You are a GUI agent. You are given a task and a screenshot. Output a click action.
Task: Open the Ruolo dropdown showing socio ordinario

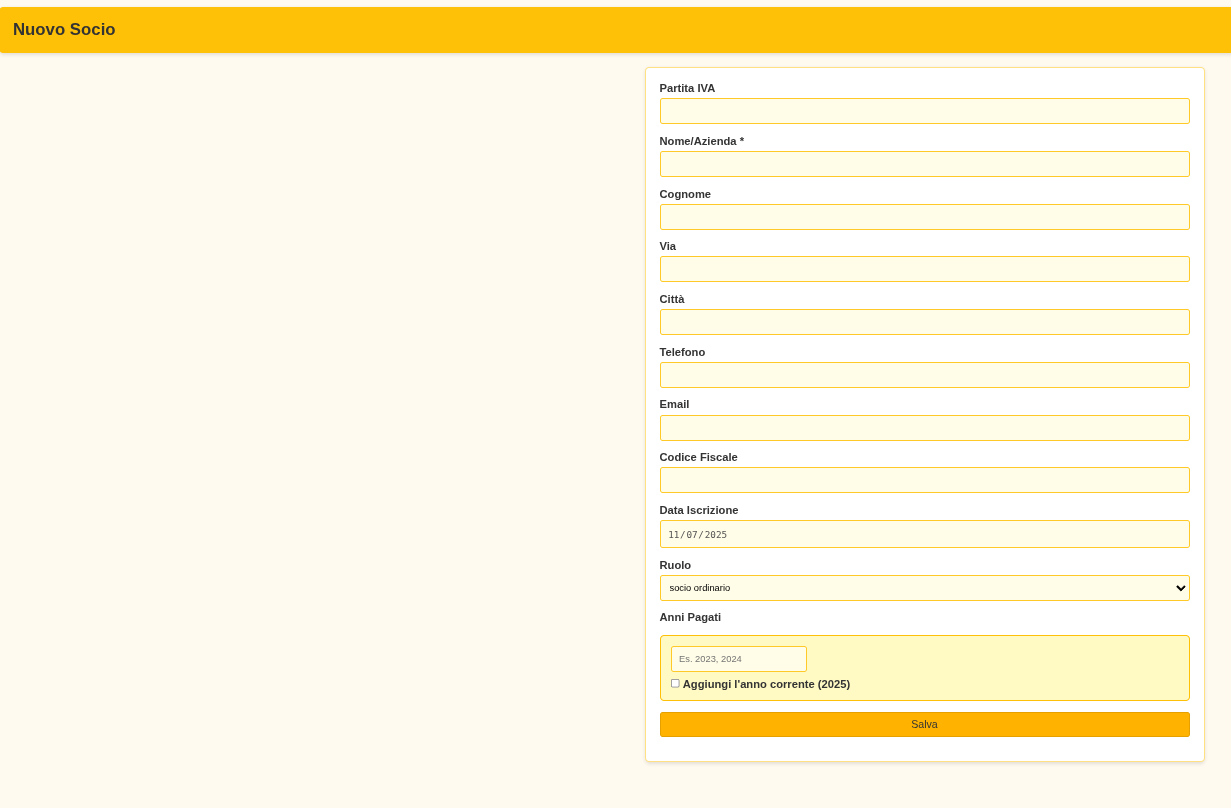tap(924, 588)
